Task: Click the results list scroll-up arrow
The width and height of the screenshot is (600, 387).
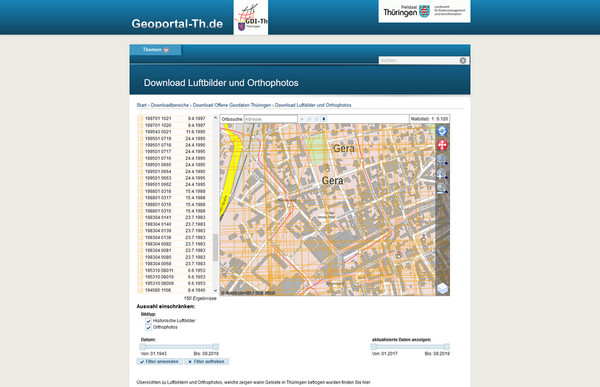Action: click(215, 118)
